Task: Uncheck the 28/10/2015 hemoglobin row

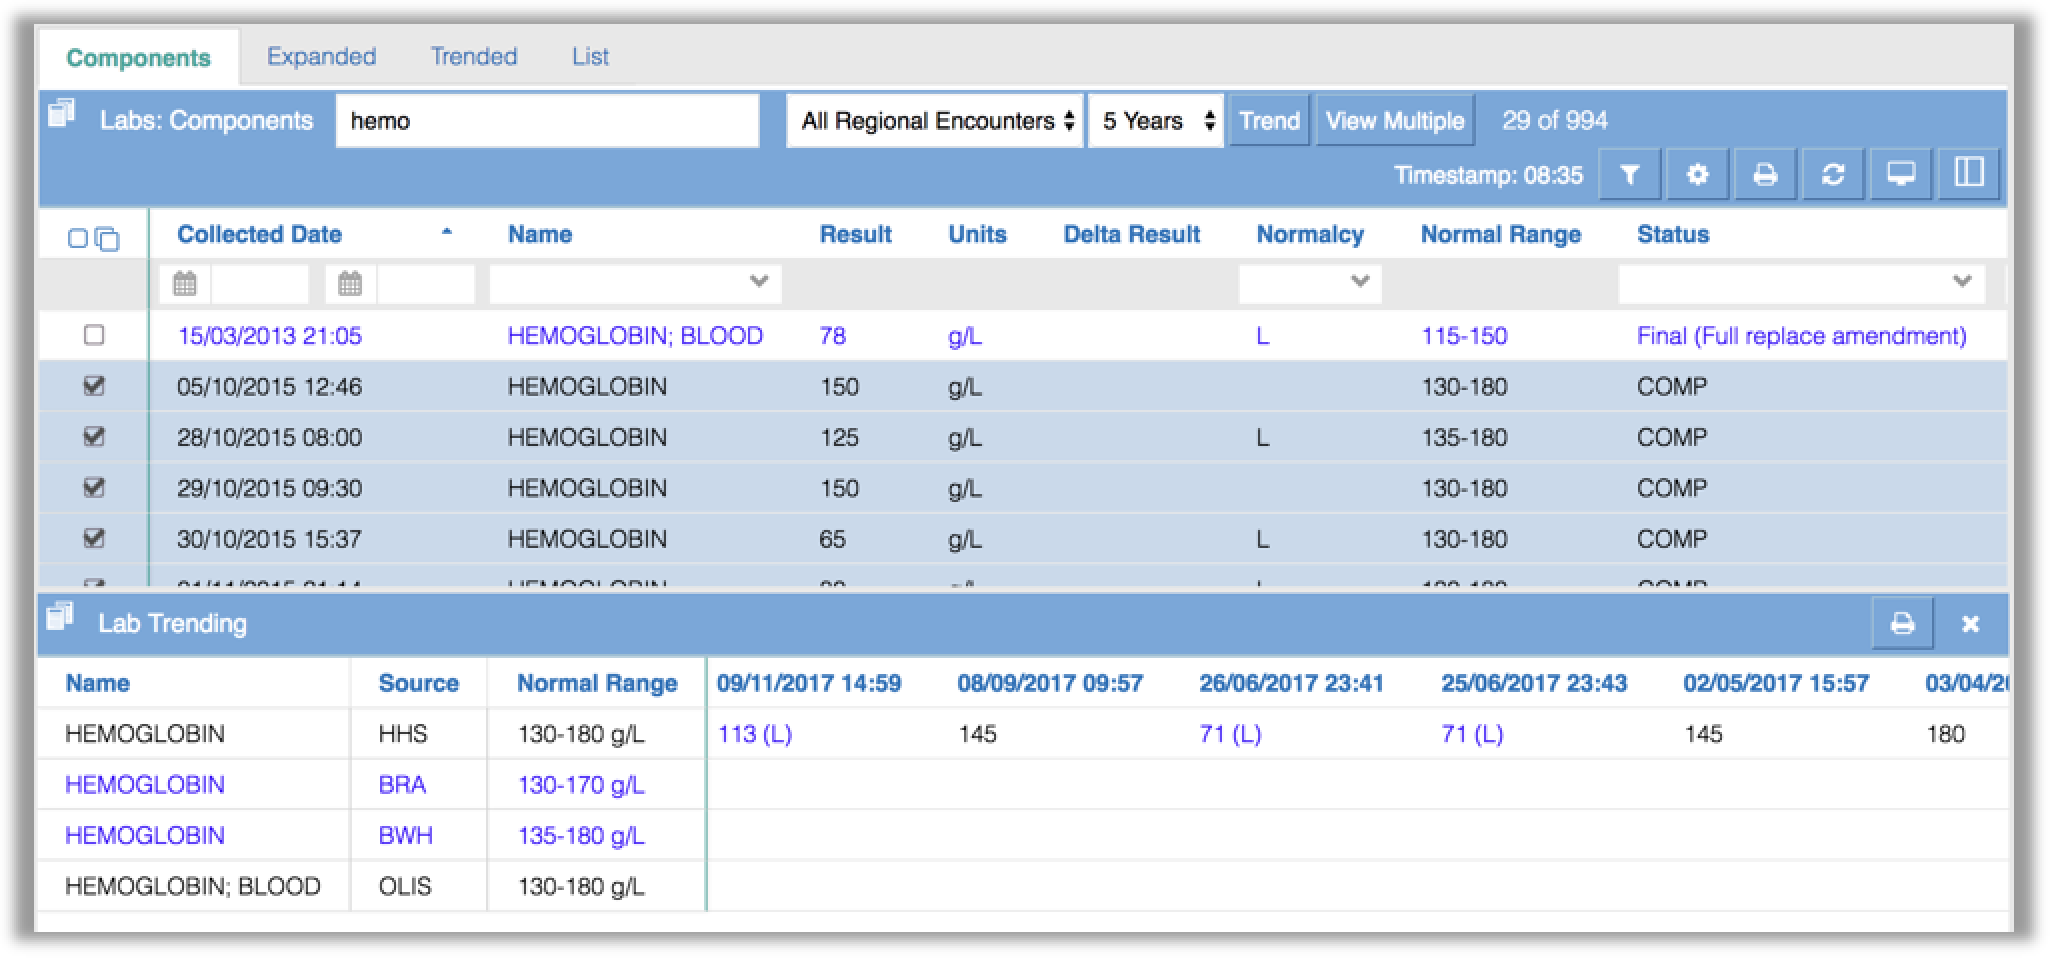Action: point(94,437)
